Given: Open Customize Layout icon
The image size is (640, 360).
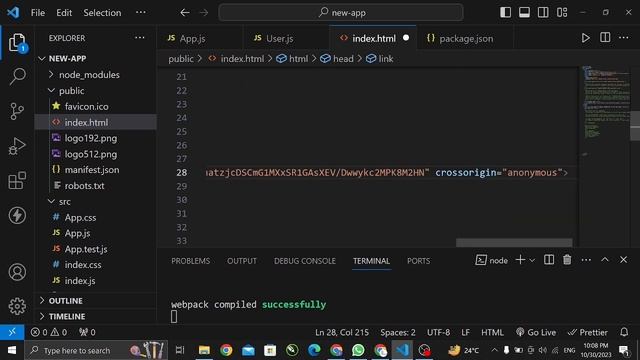Looking at the screenshot, I should 562,12.
